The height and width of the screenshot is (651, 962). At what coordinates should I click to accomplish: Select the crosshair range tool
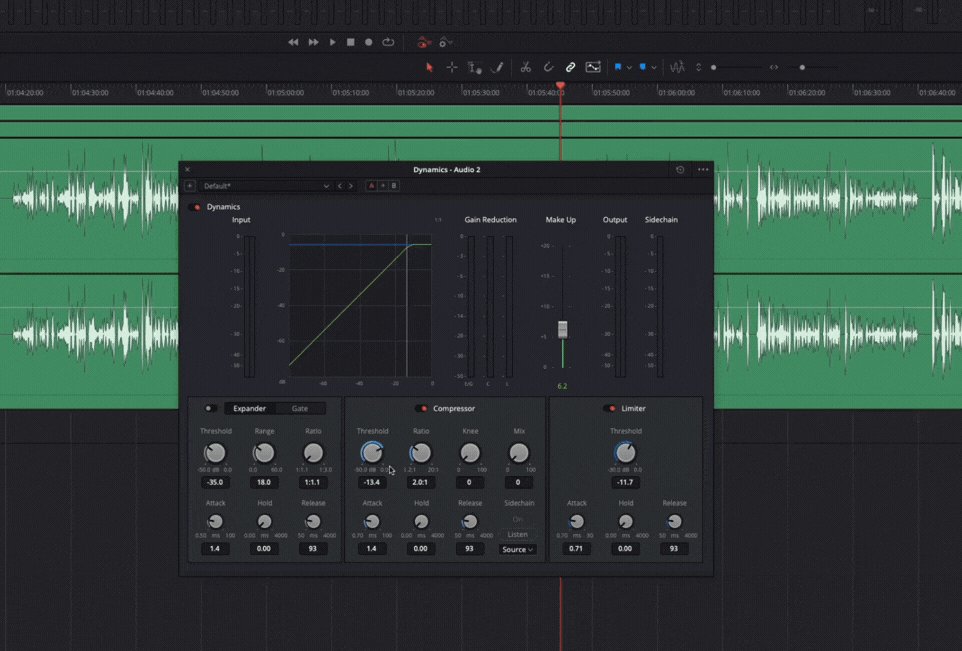pyautogui.click(x=452, y=67)
